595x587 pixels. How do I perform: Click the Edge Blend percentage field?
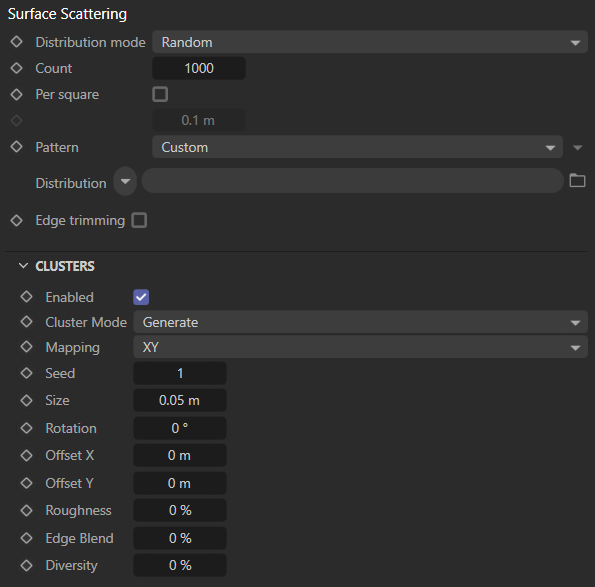tap(180, 538)
